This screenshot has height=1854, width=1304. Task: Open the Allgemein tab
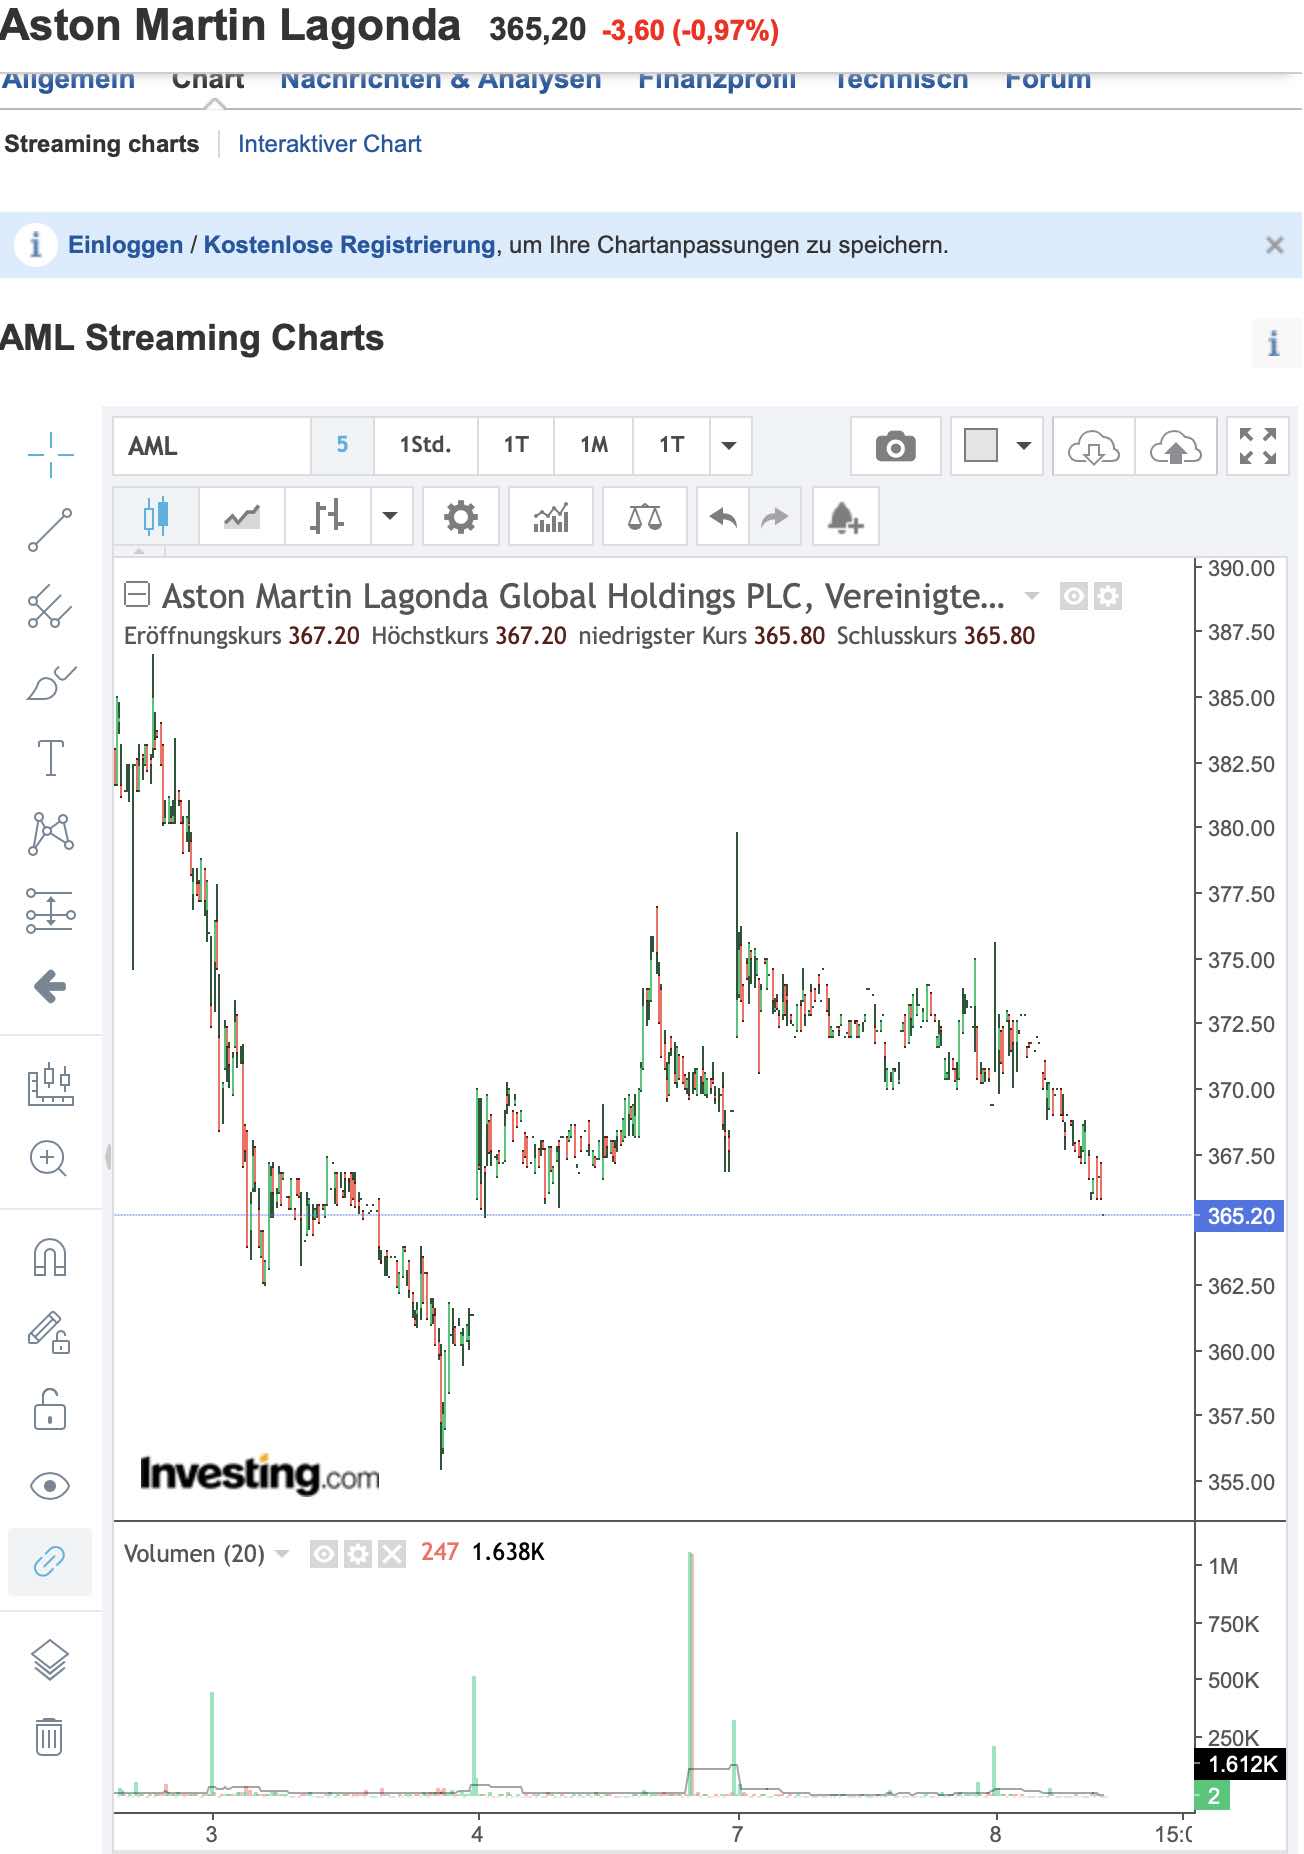(x=68, y=80)
